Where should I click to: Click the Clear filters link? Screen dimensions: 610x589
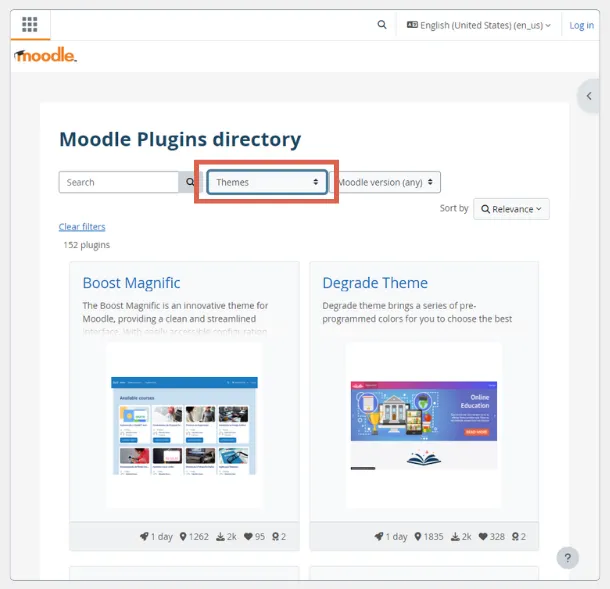(82, 227)
